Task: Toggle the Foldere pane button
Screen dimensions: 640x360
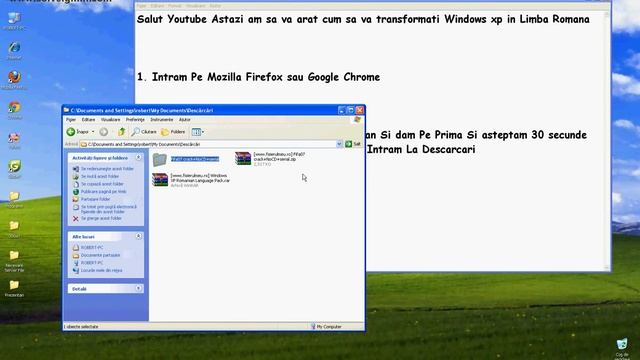Action: pyautogui.click(x=173, y=132)
